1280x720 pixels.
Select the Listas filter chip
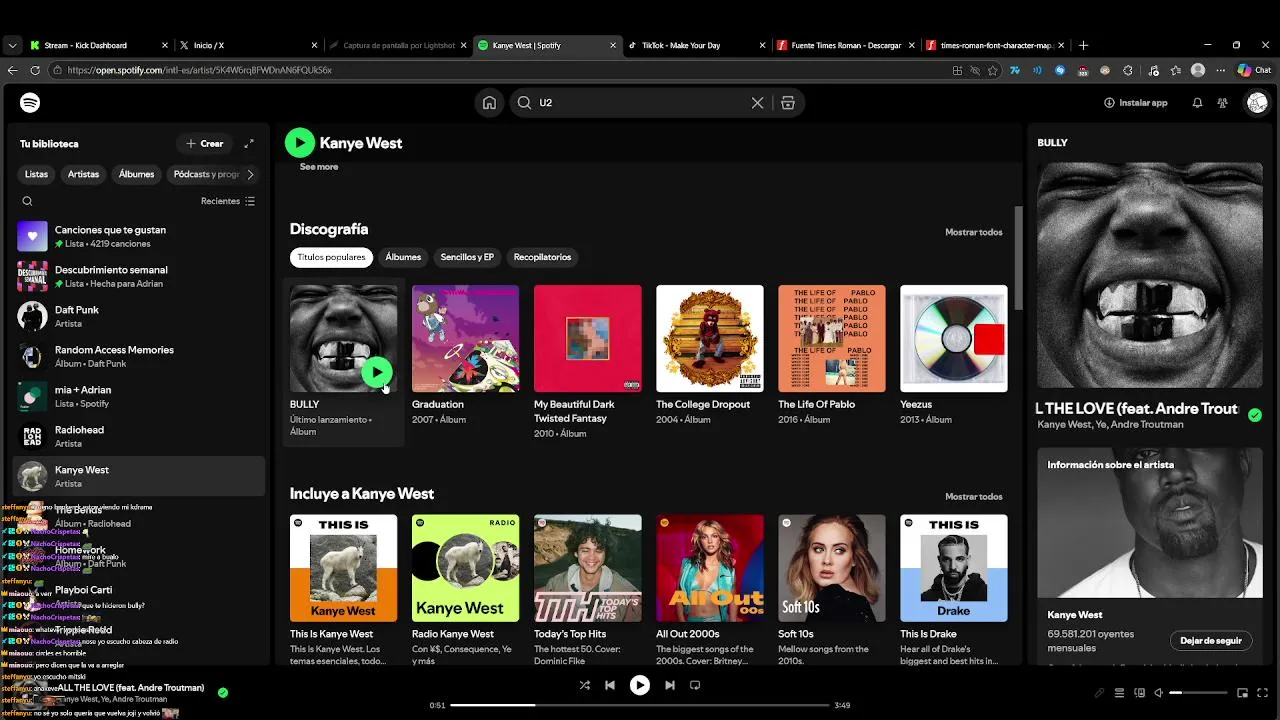36,174
